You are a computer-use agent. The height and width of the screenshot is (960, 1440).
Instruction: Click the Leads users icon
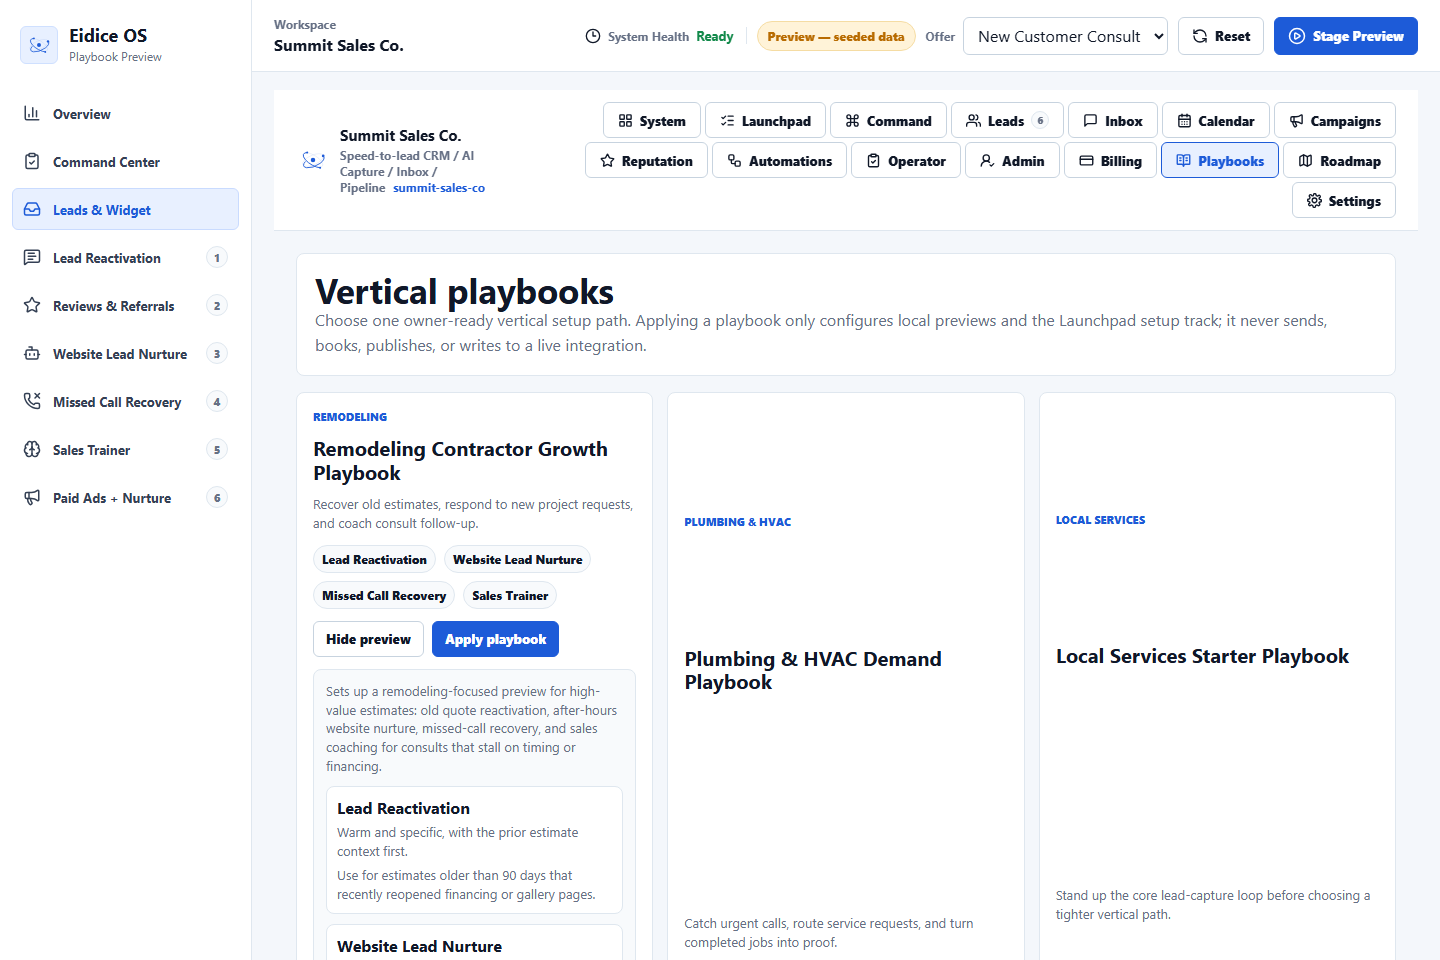(973, 120)
